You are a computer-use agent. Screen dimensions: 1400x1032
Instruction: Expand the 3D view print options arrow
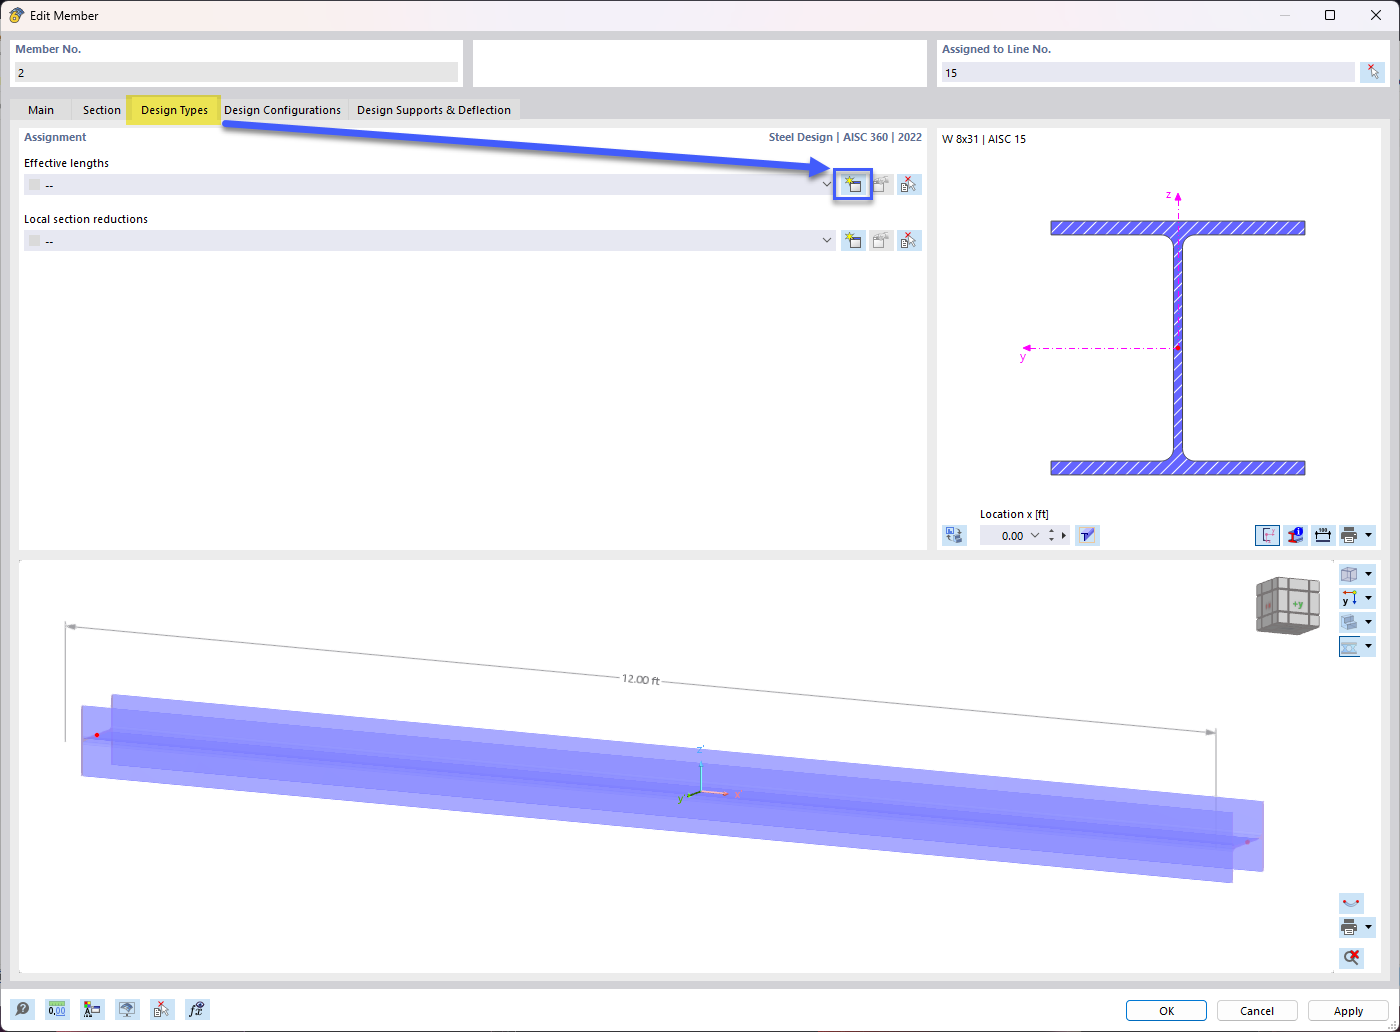(1368, 927)
